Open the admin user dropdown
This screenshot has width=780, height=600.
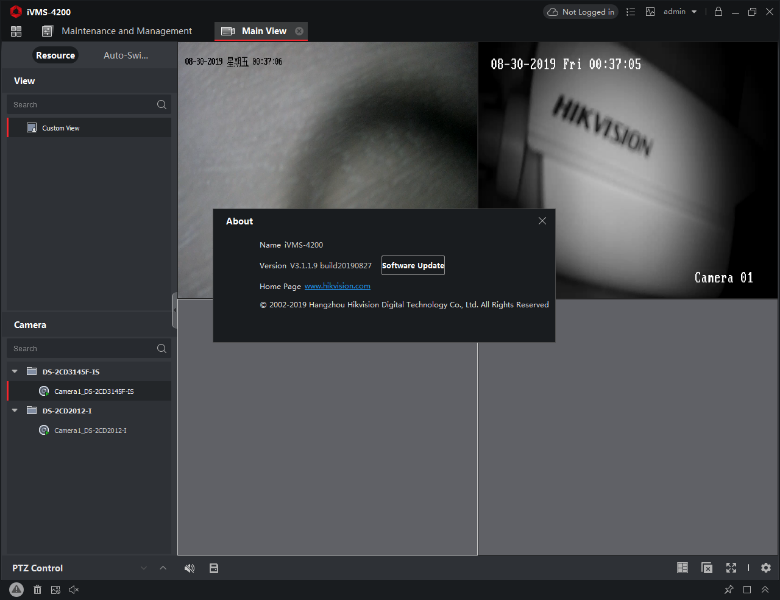click(680, 11)
